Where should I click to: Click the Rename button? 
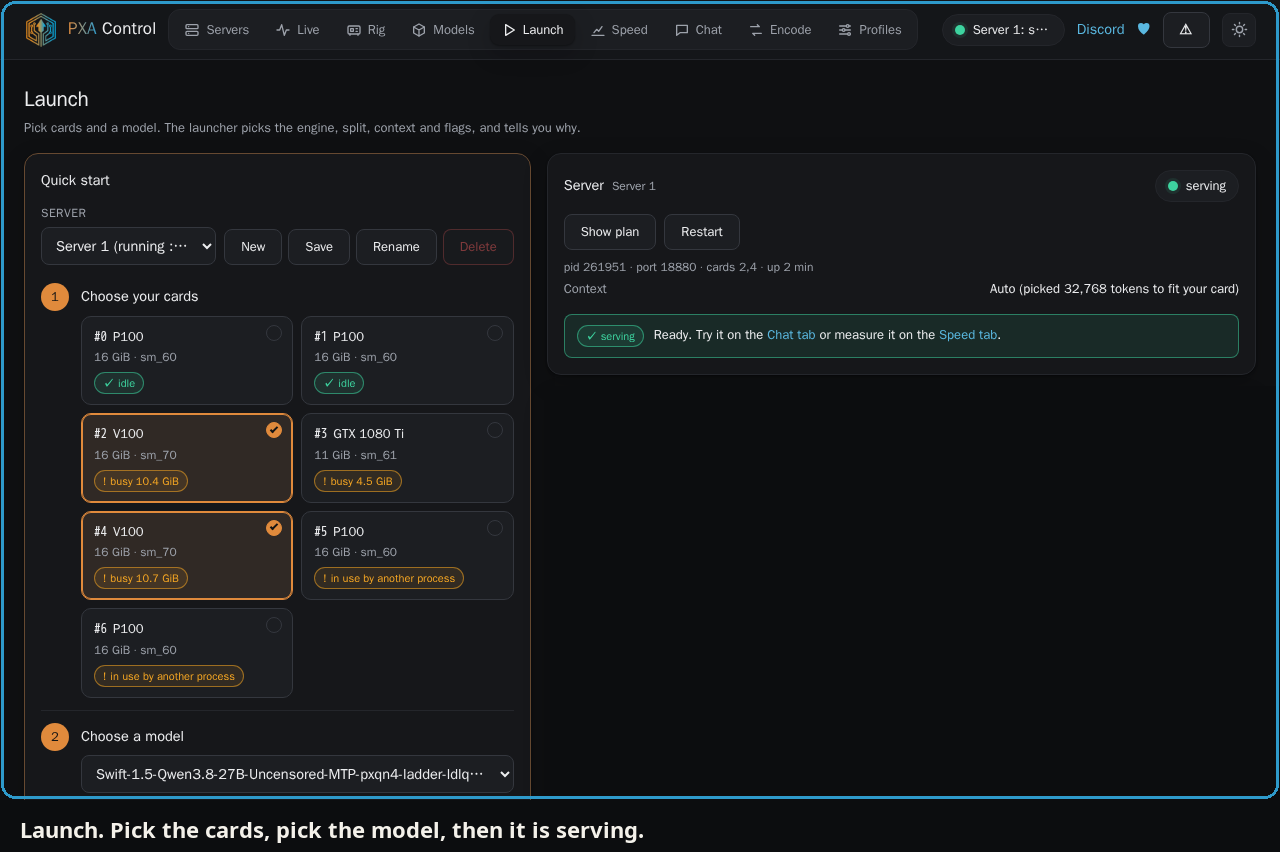click(396, 247)
